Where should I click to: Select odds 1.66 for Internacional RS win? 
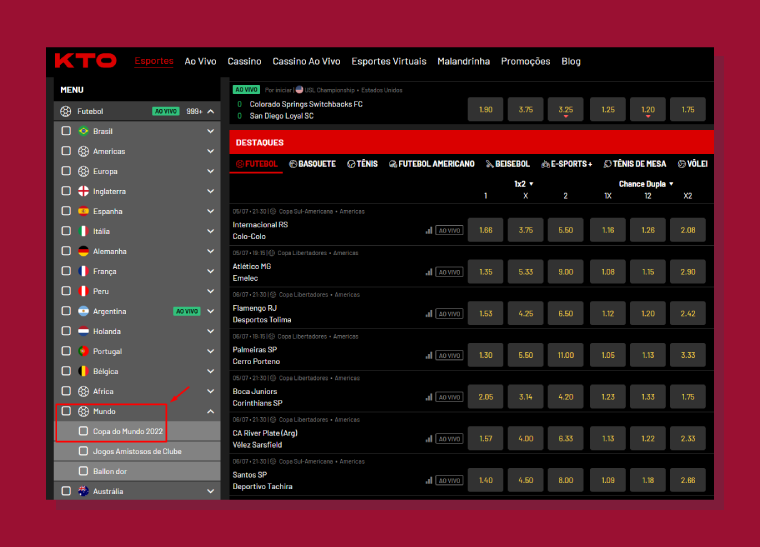(x=486, y=230)
